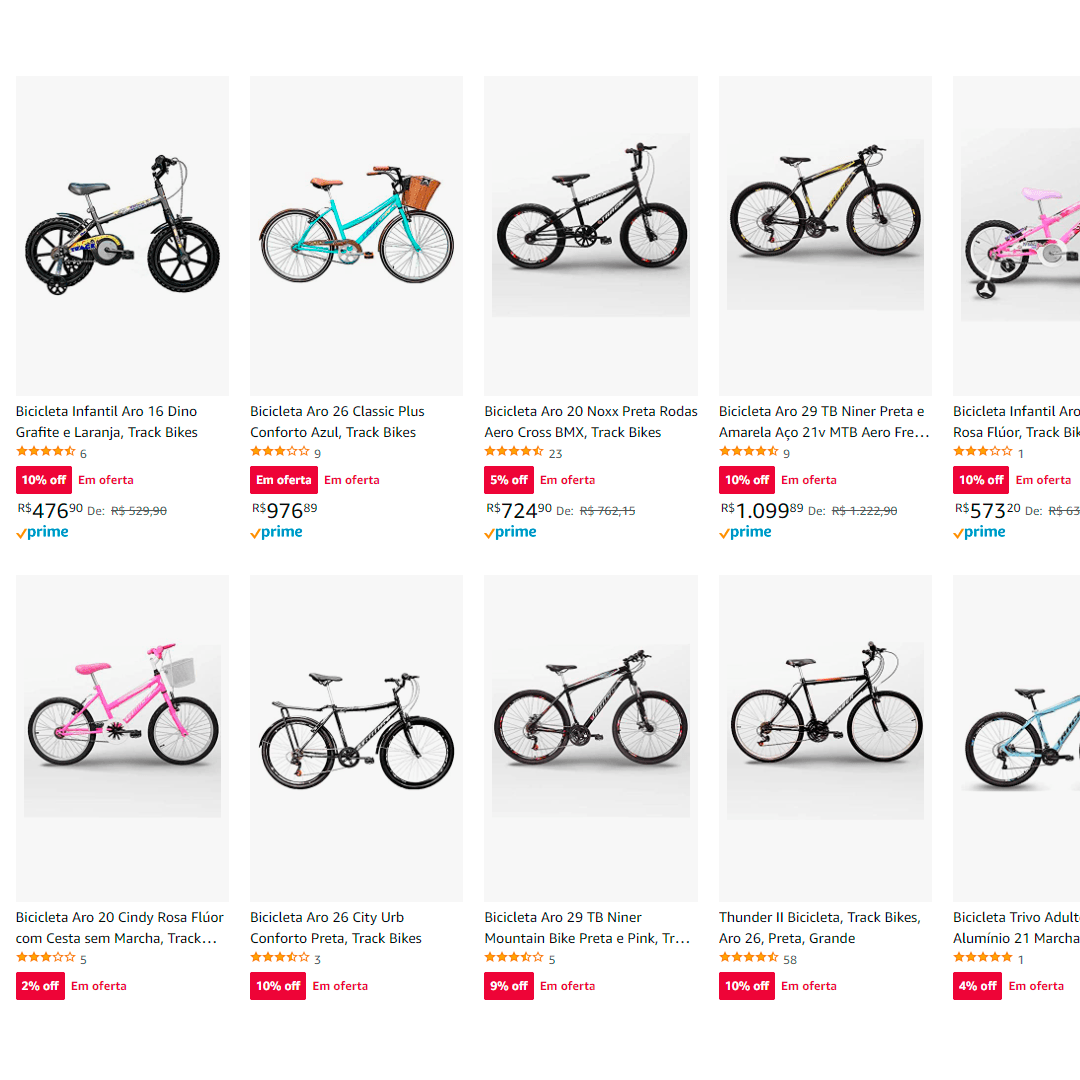Click the 9% off badge on the Aro 29 Niner Mountain Bike
This screenshot has height=1080, width=1080.
point(508,985)
